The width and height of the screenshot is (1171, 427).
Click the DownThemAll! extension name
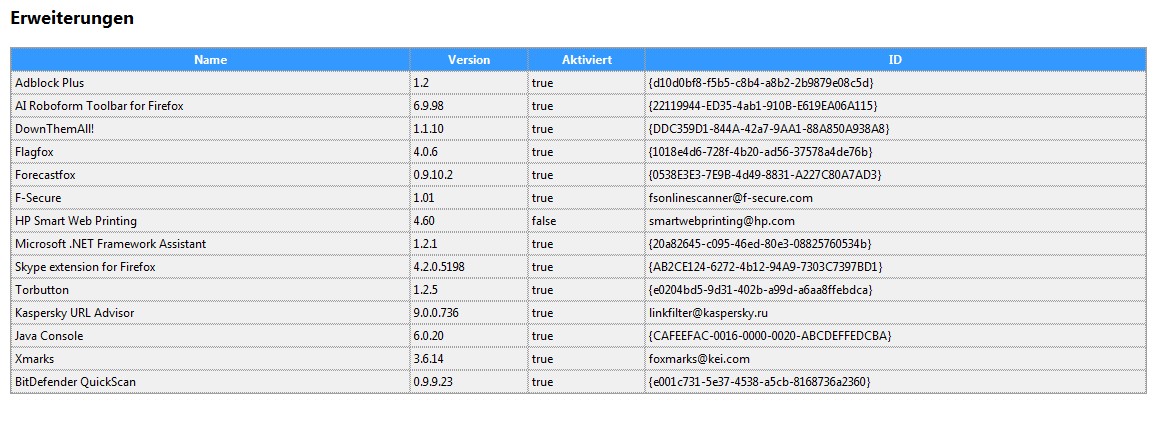click(x=56, y=129)
